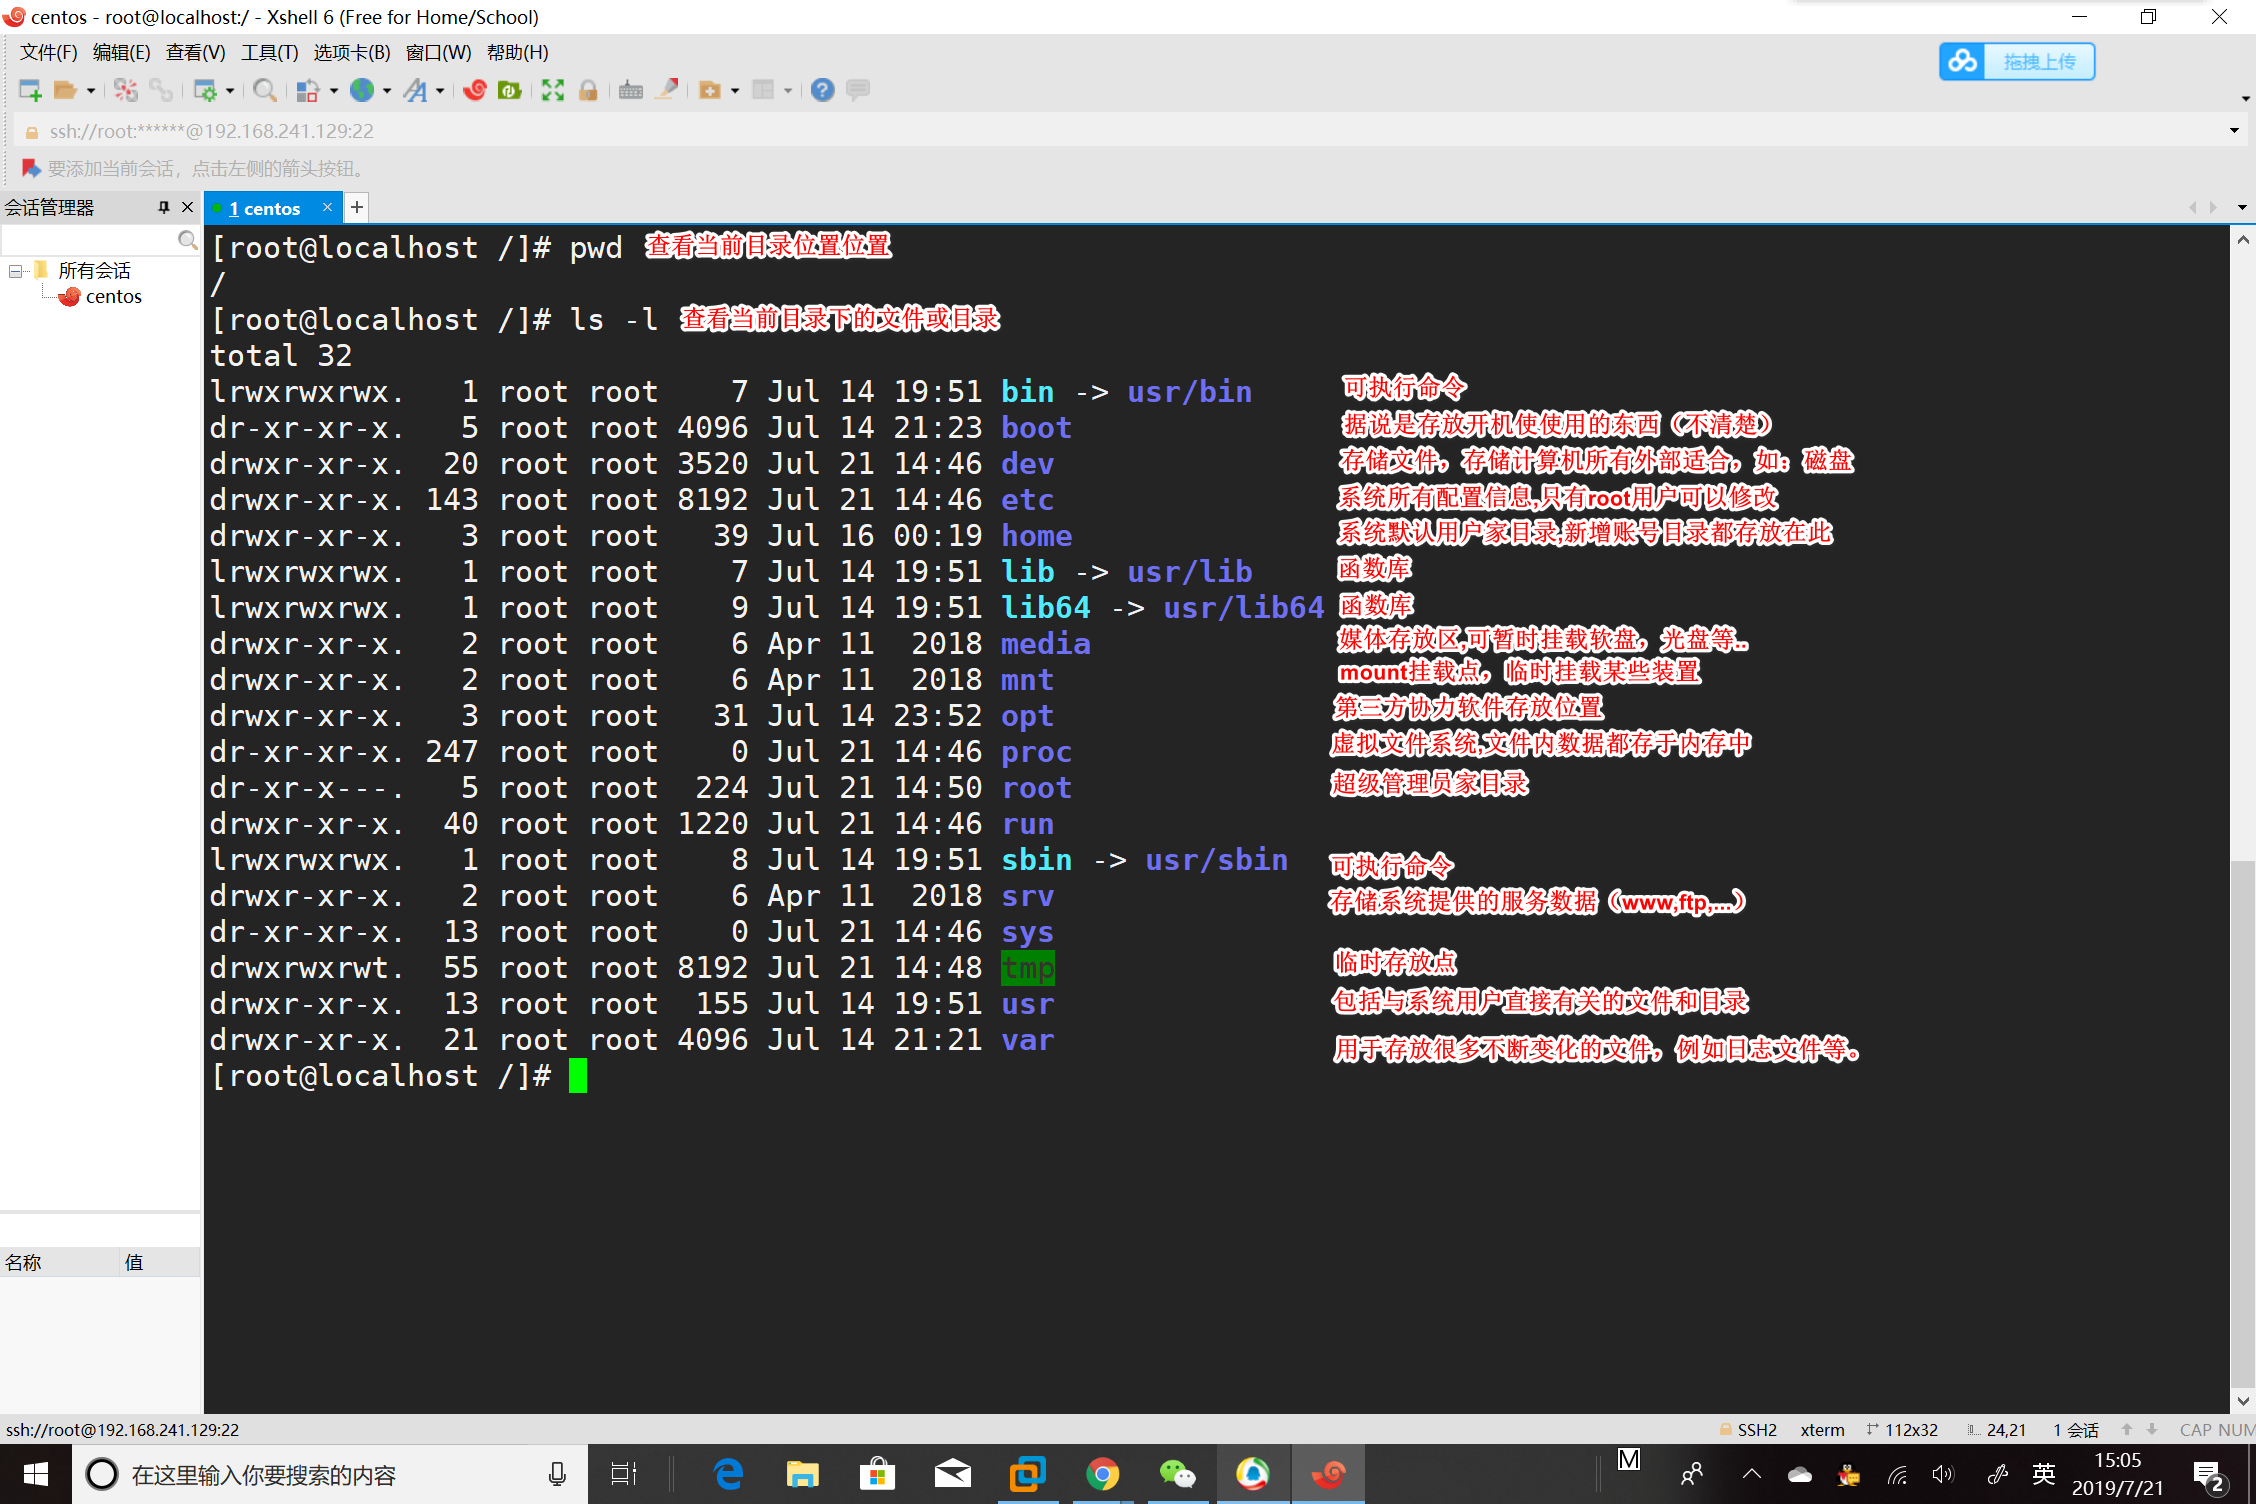Screen dimensions: 2256x1504
Task: Click the Font toolbar icon
Action: [415, 91]
